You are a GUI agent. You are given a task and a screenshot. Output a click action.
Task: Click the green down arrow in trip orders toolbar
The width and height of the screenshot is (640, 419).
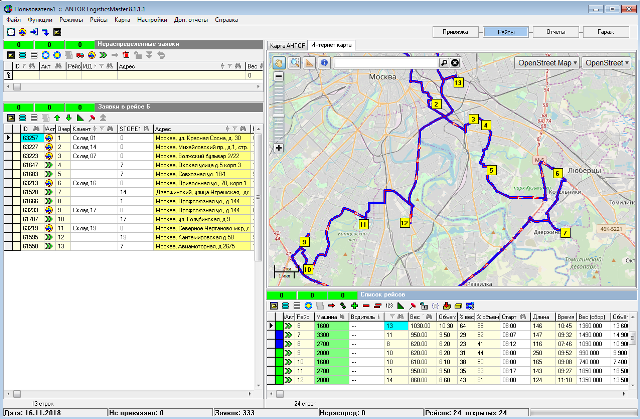(x=69, y=118)
